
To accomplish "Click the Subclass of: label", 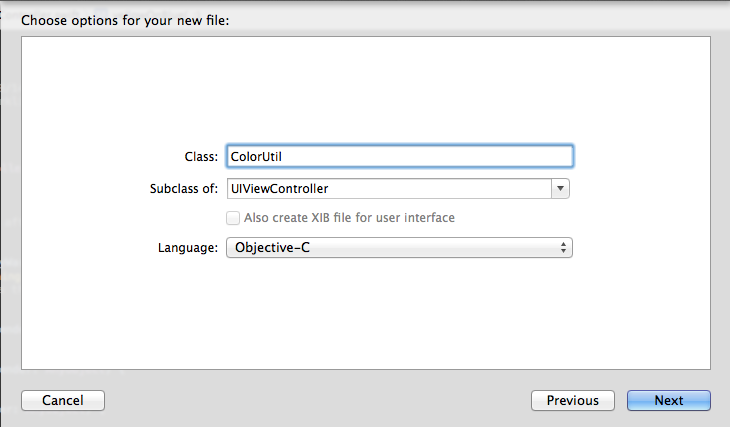I will [184, 189].
